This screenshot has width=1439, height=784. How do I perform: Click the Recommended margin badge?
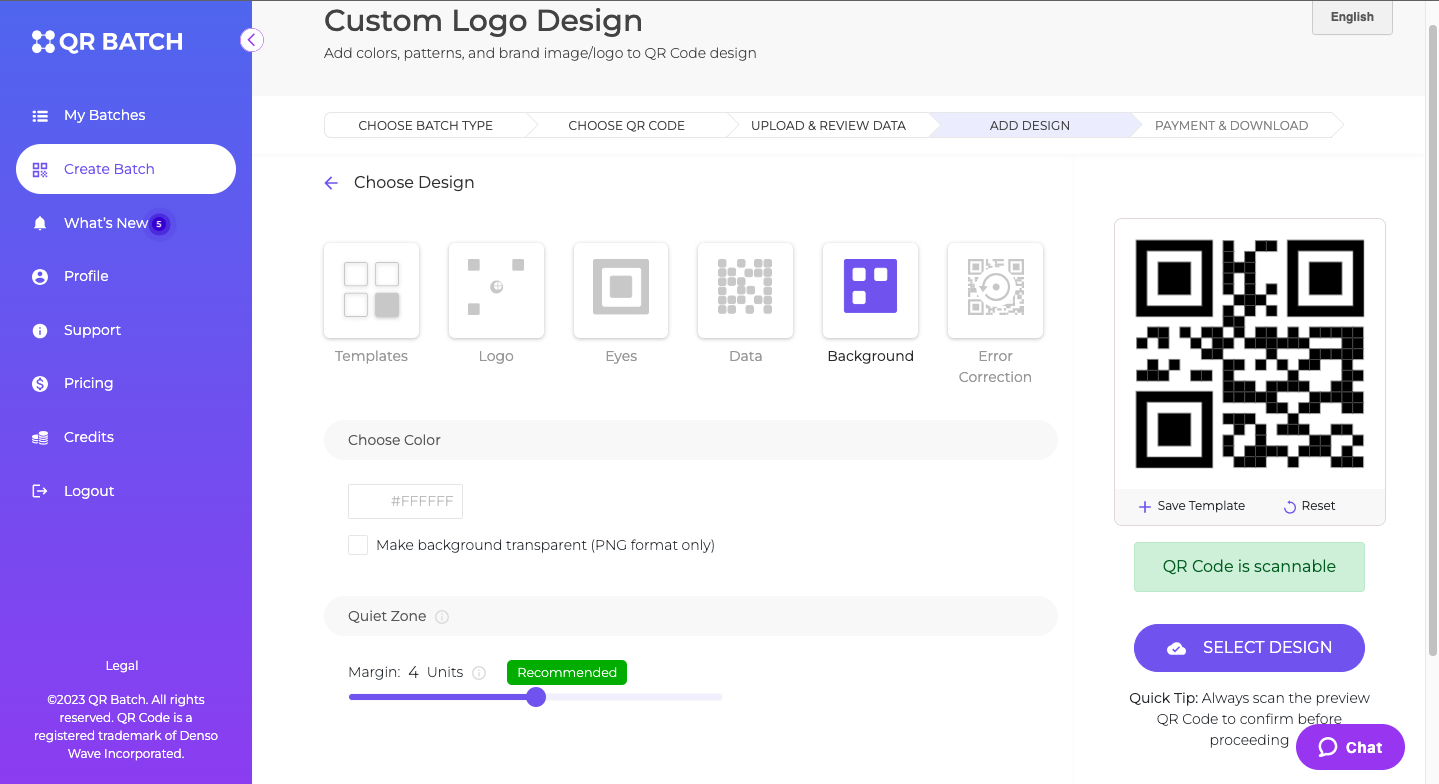(x=567, y=673)
